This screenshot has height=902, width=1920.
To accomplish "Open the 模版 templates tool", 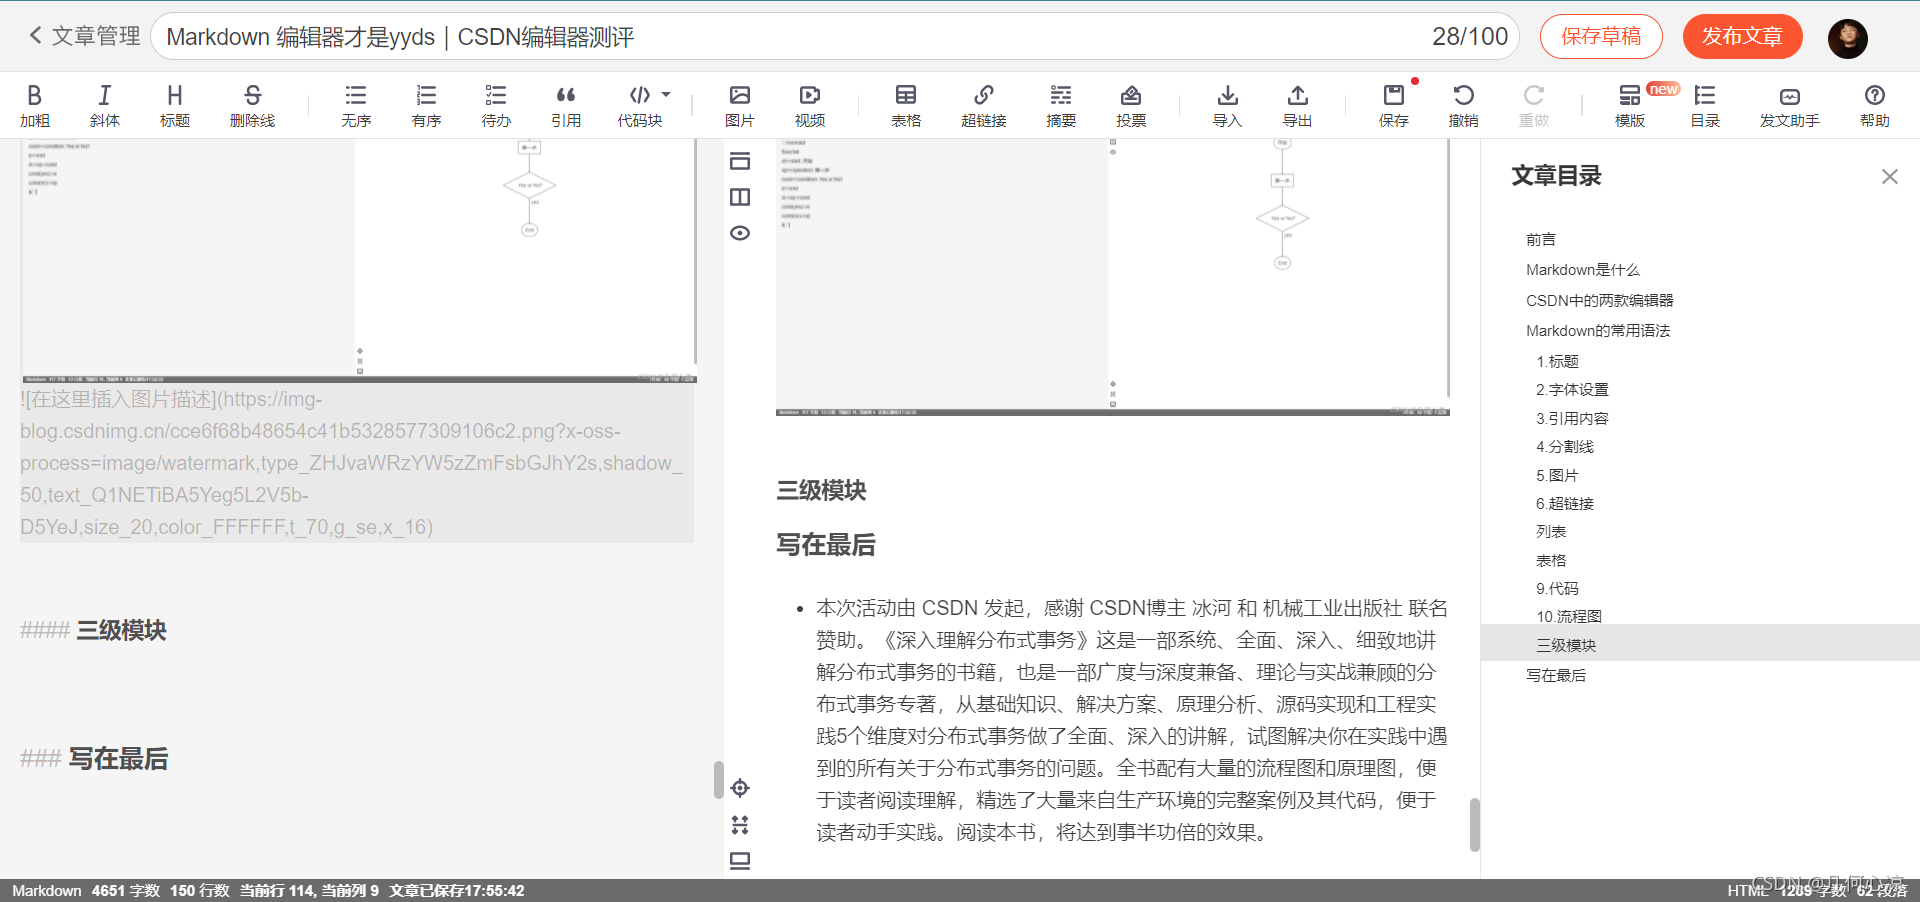I will pyautogui.click(x=1630, y=105).
